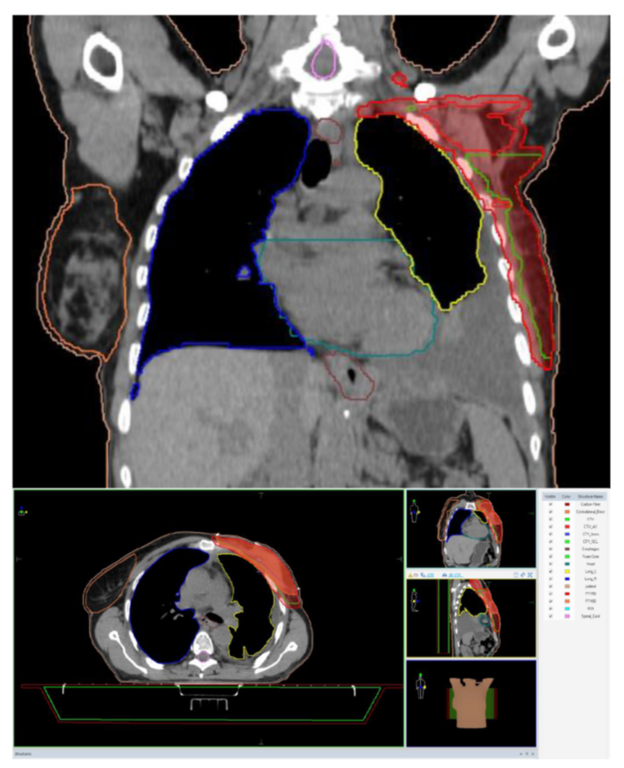Select the ROI structure name

590,609
